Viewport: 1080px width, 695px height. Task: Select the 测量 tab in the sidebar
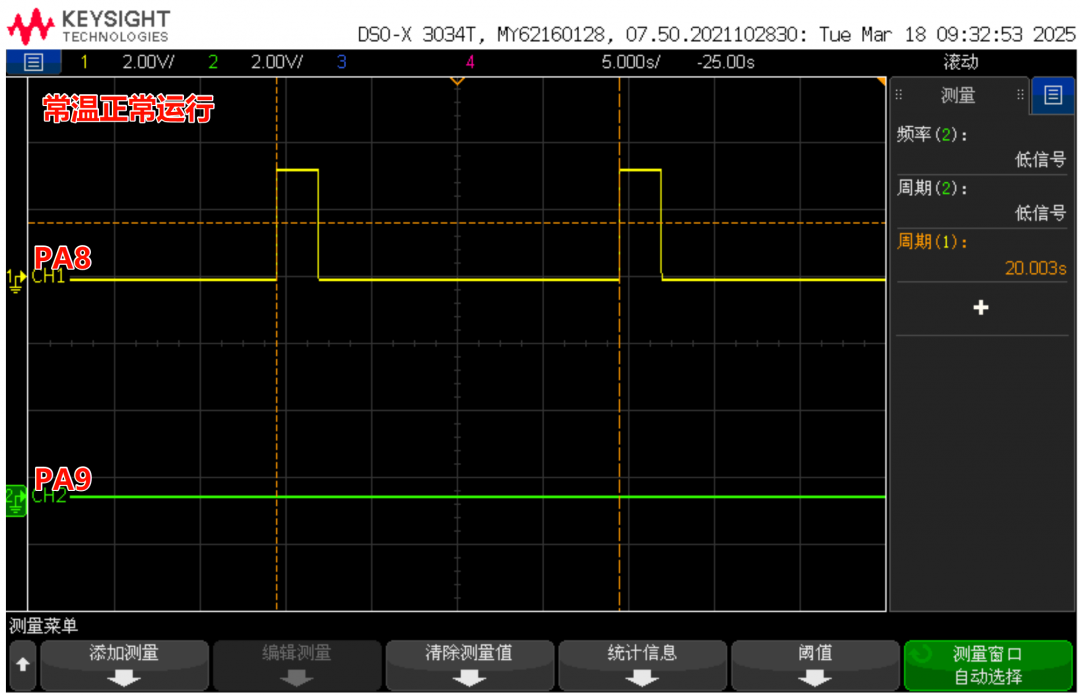pos(958,96)
